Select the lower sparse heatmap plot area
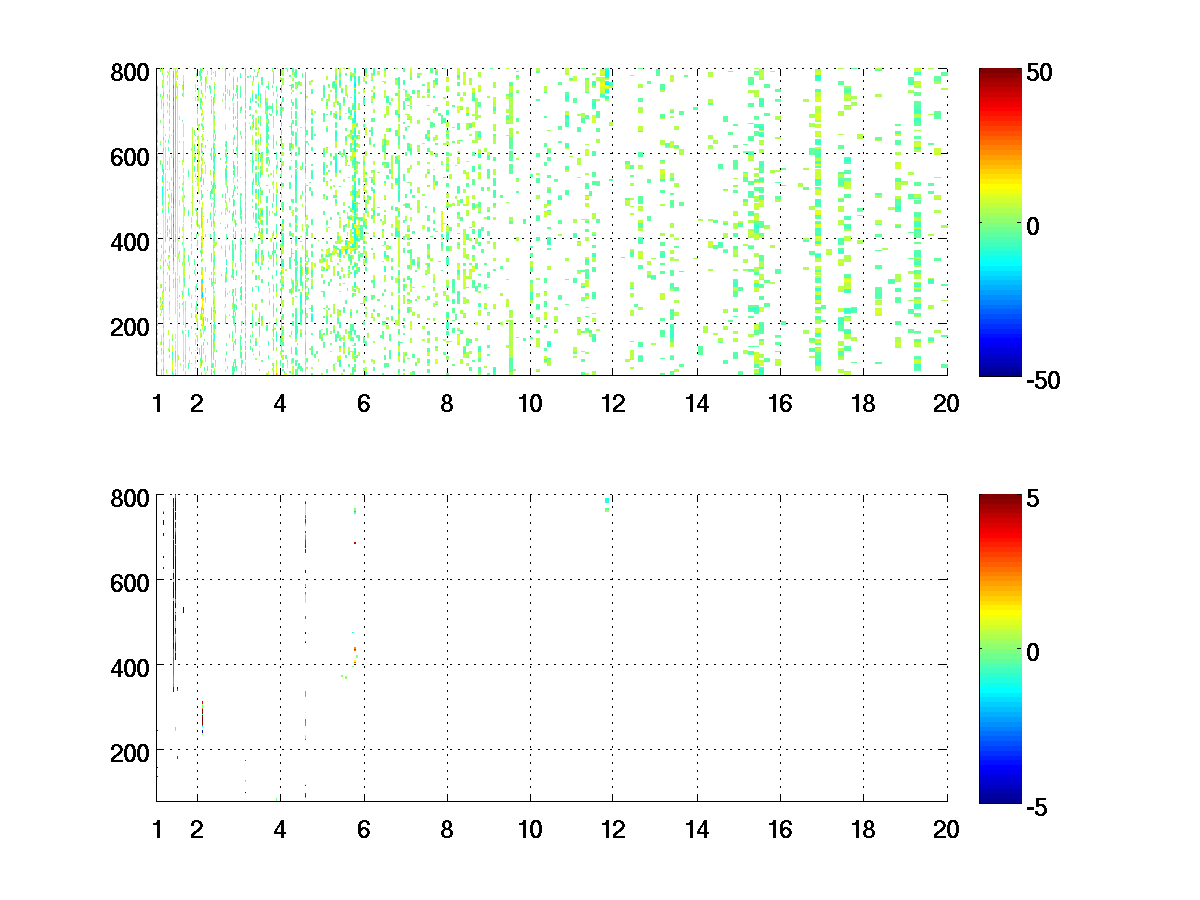This screenshot has height=900, width=1200. click(x=552, y=647)
